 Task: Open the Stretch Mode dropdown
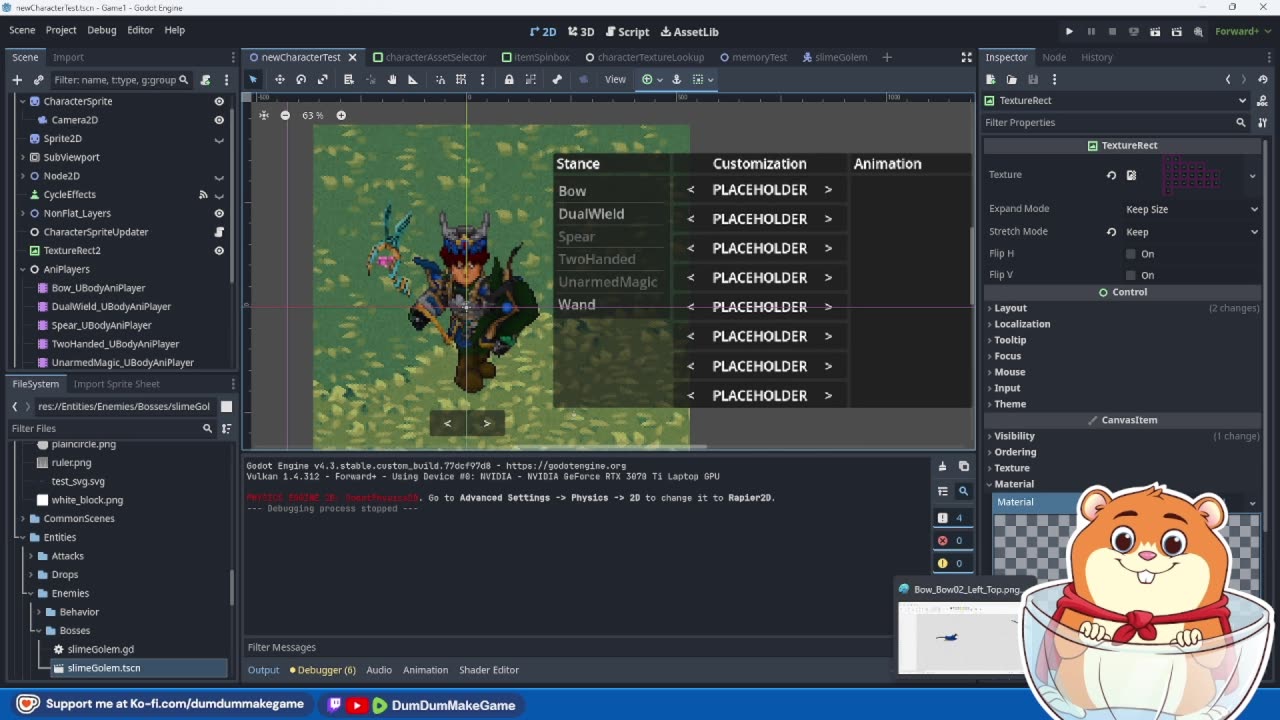[x=1192, y=231]
